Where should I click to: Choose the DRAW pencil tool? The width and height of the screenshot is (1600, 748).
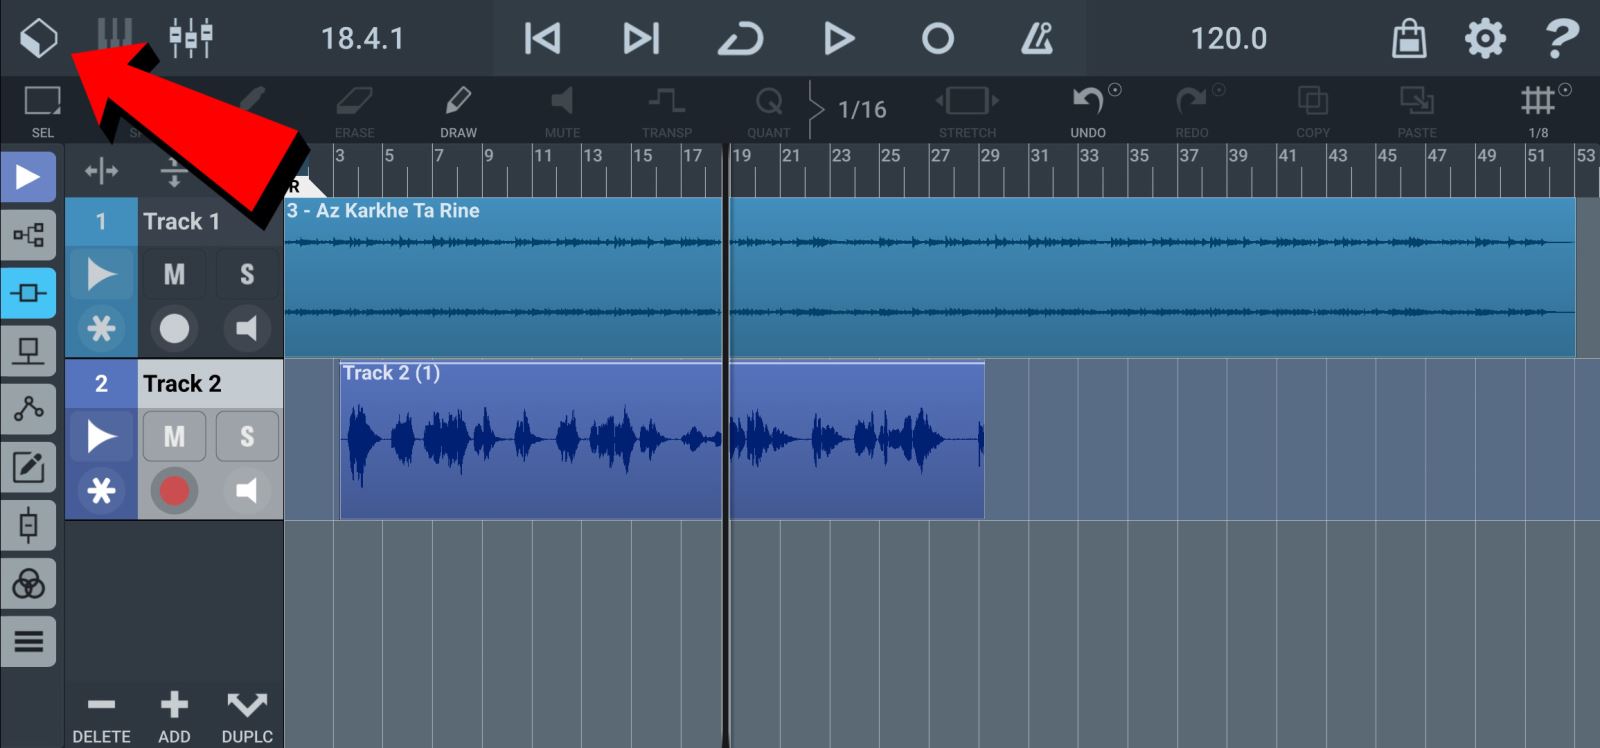[458, 111]
